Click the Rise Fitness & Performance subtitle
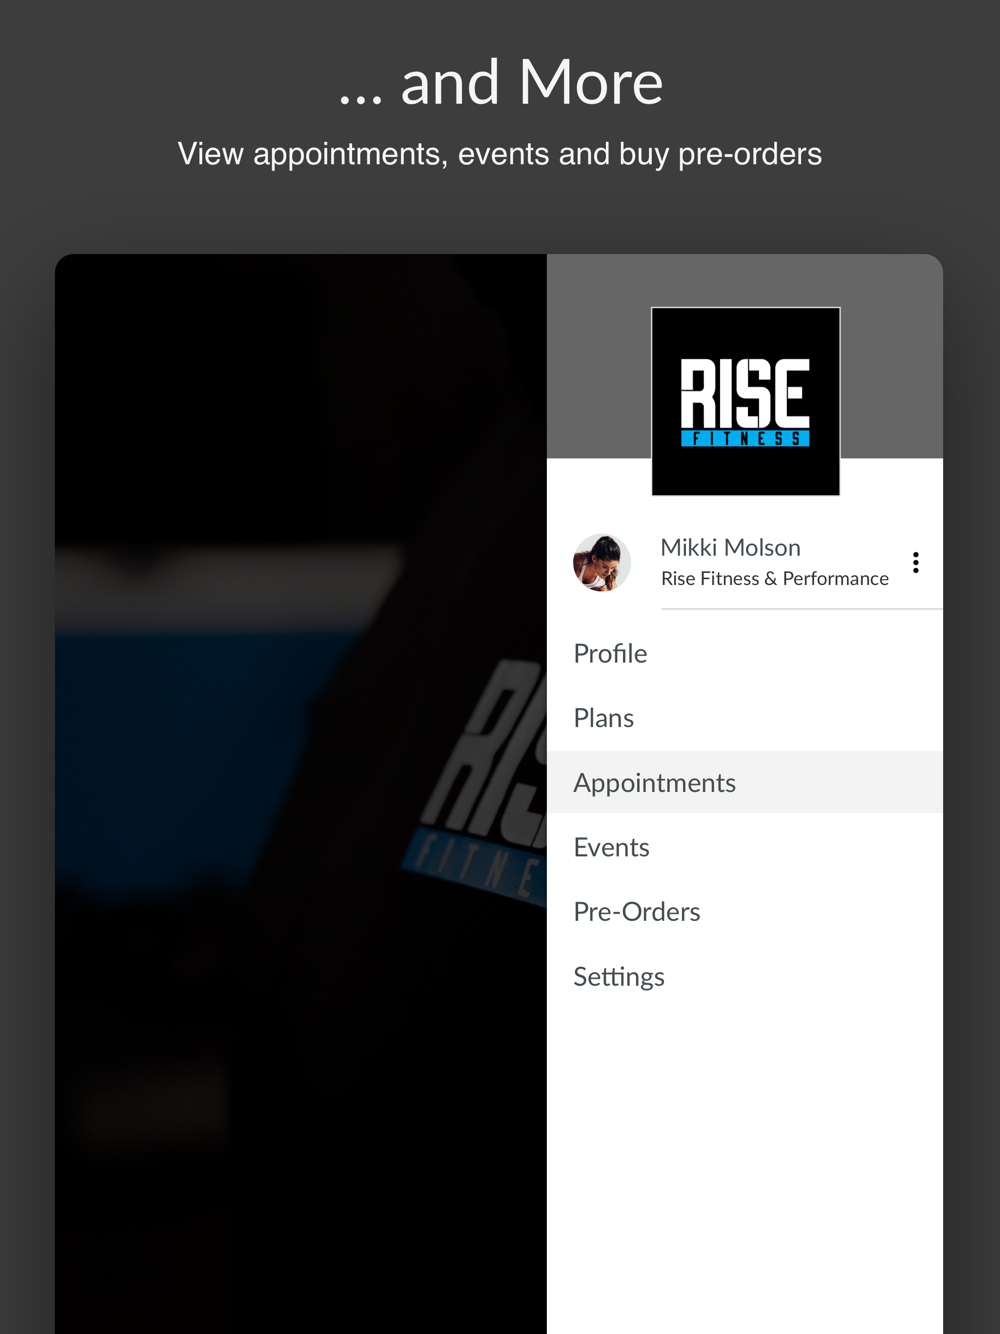Image resolution: width=1000 pixels, height=1334 pixels. 775,579
